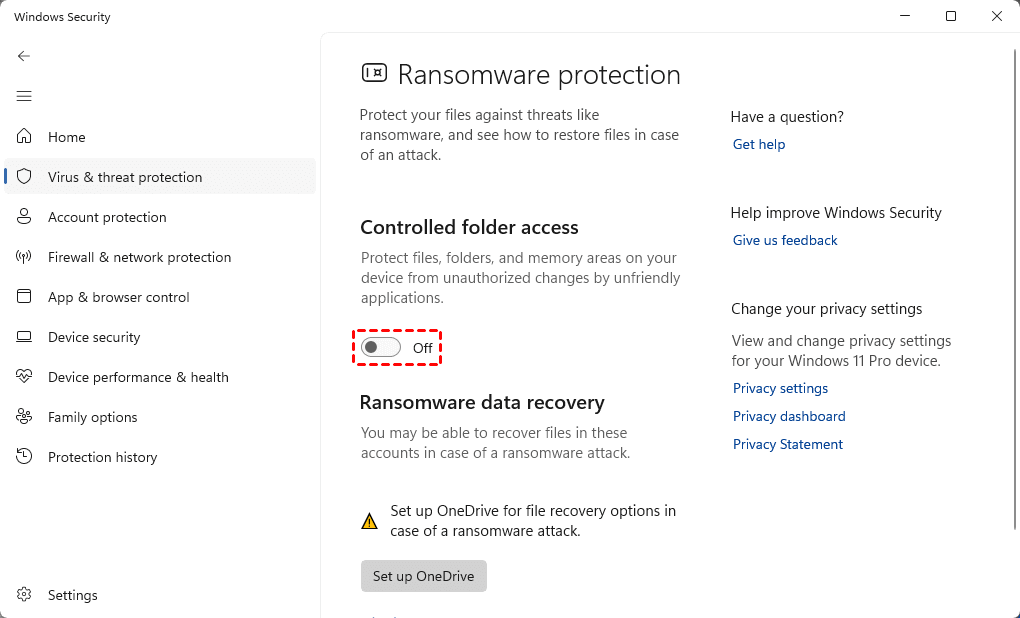1020x618 pixels.
Task: Open the hamburger navigation menu
Action: coord(24,96)
